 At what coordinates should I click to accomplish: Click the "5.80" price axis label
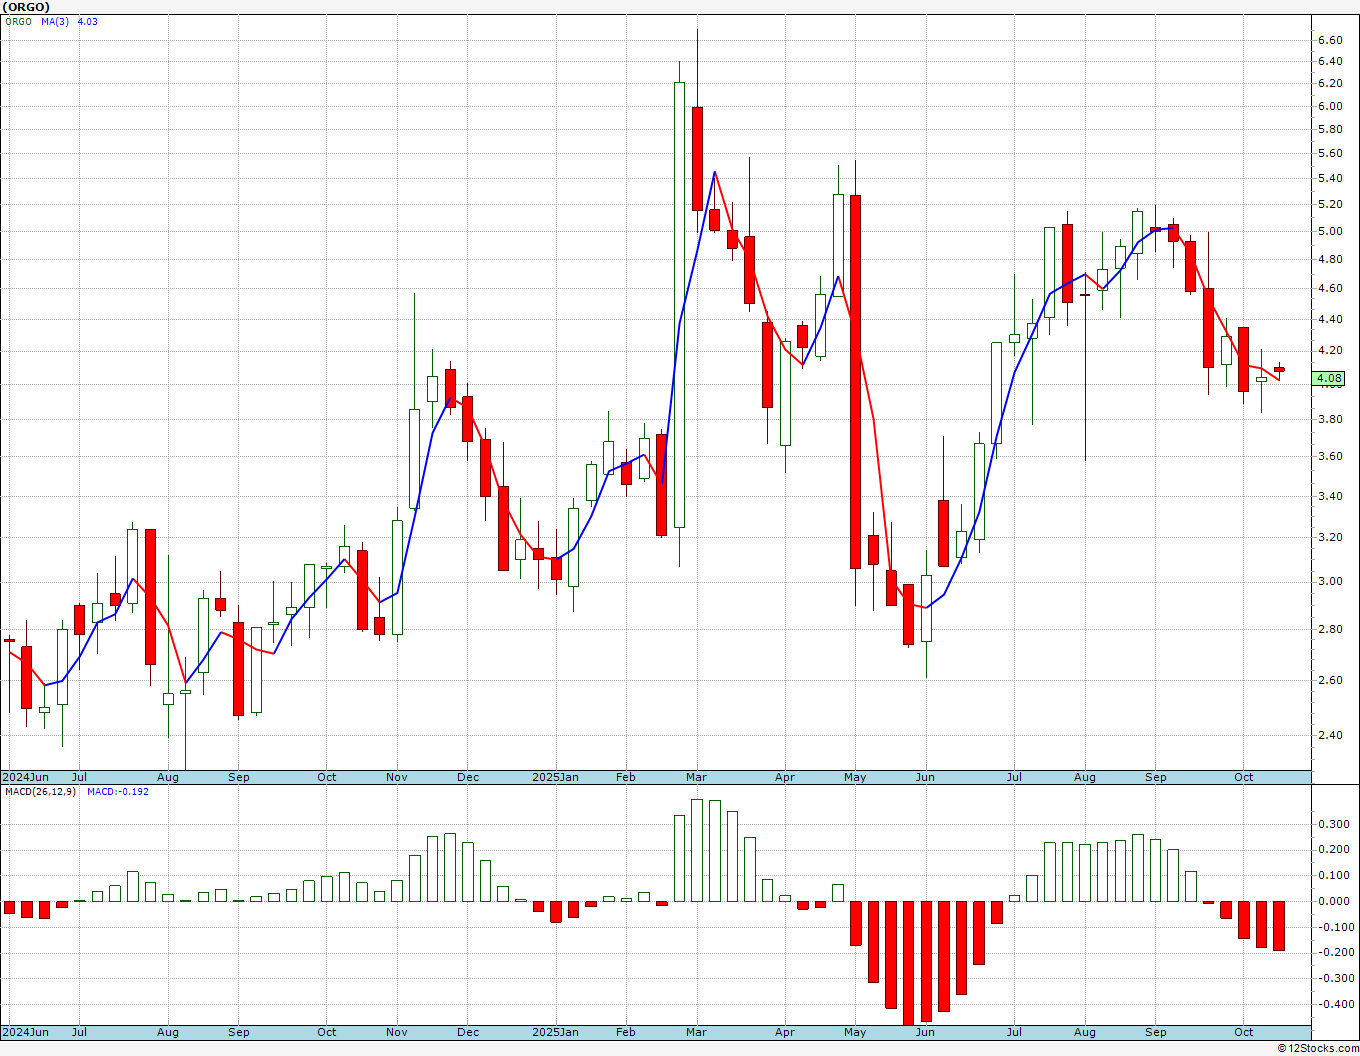[1330, 129]
